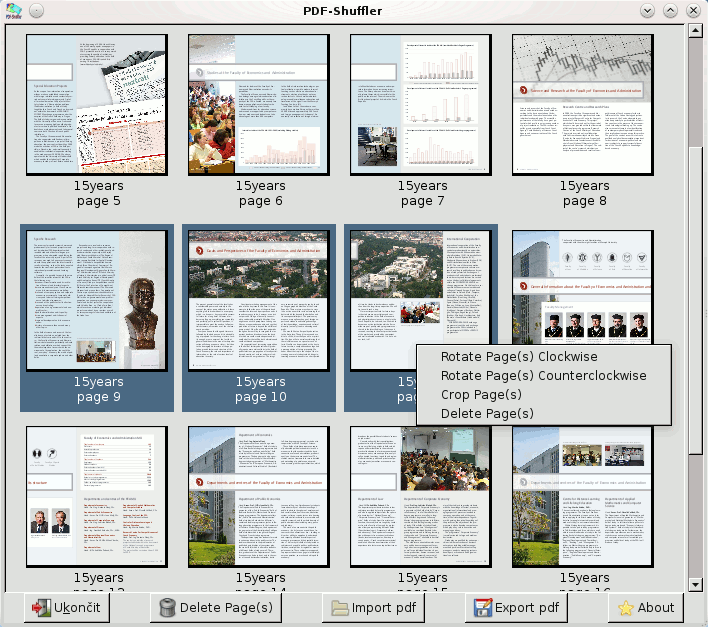Select the thumbnail showing five portraits

coord(583,287)
